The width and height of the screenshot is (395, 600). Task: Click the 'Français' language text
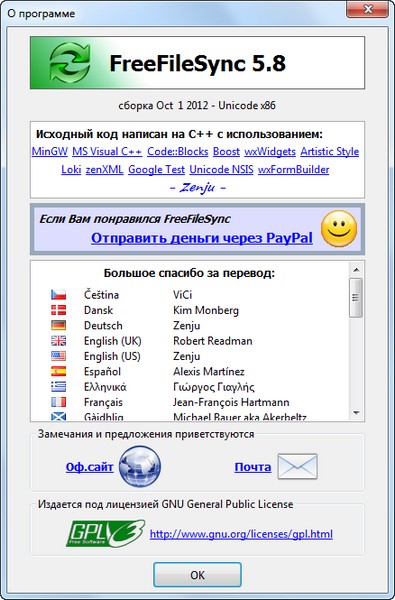[x=103, y=402]
